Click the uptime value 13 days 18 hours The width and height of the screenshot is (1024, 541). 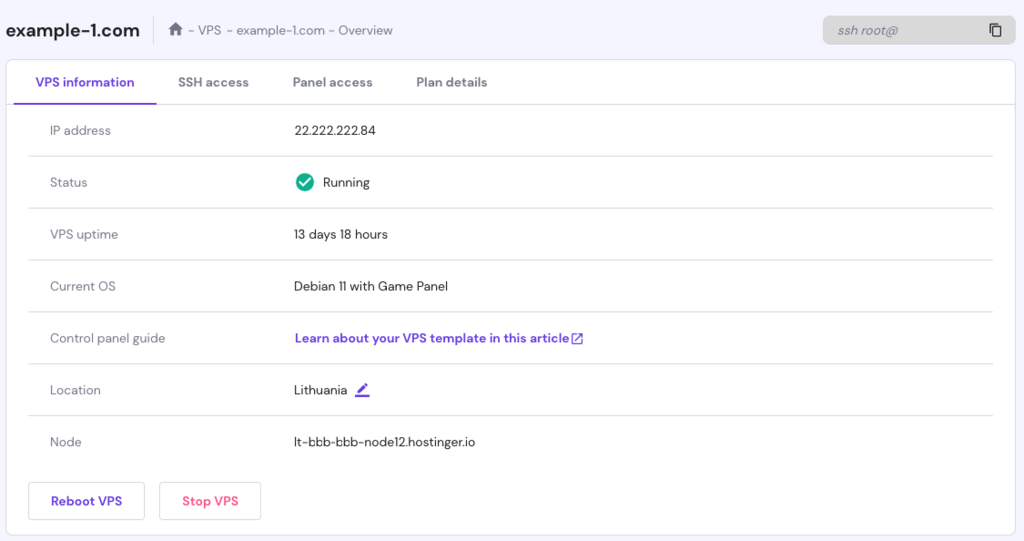[341, 235]
